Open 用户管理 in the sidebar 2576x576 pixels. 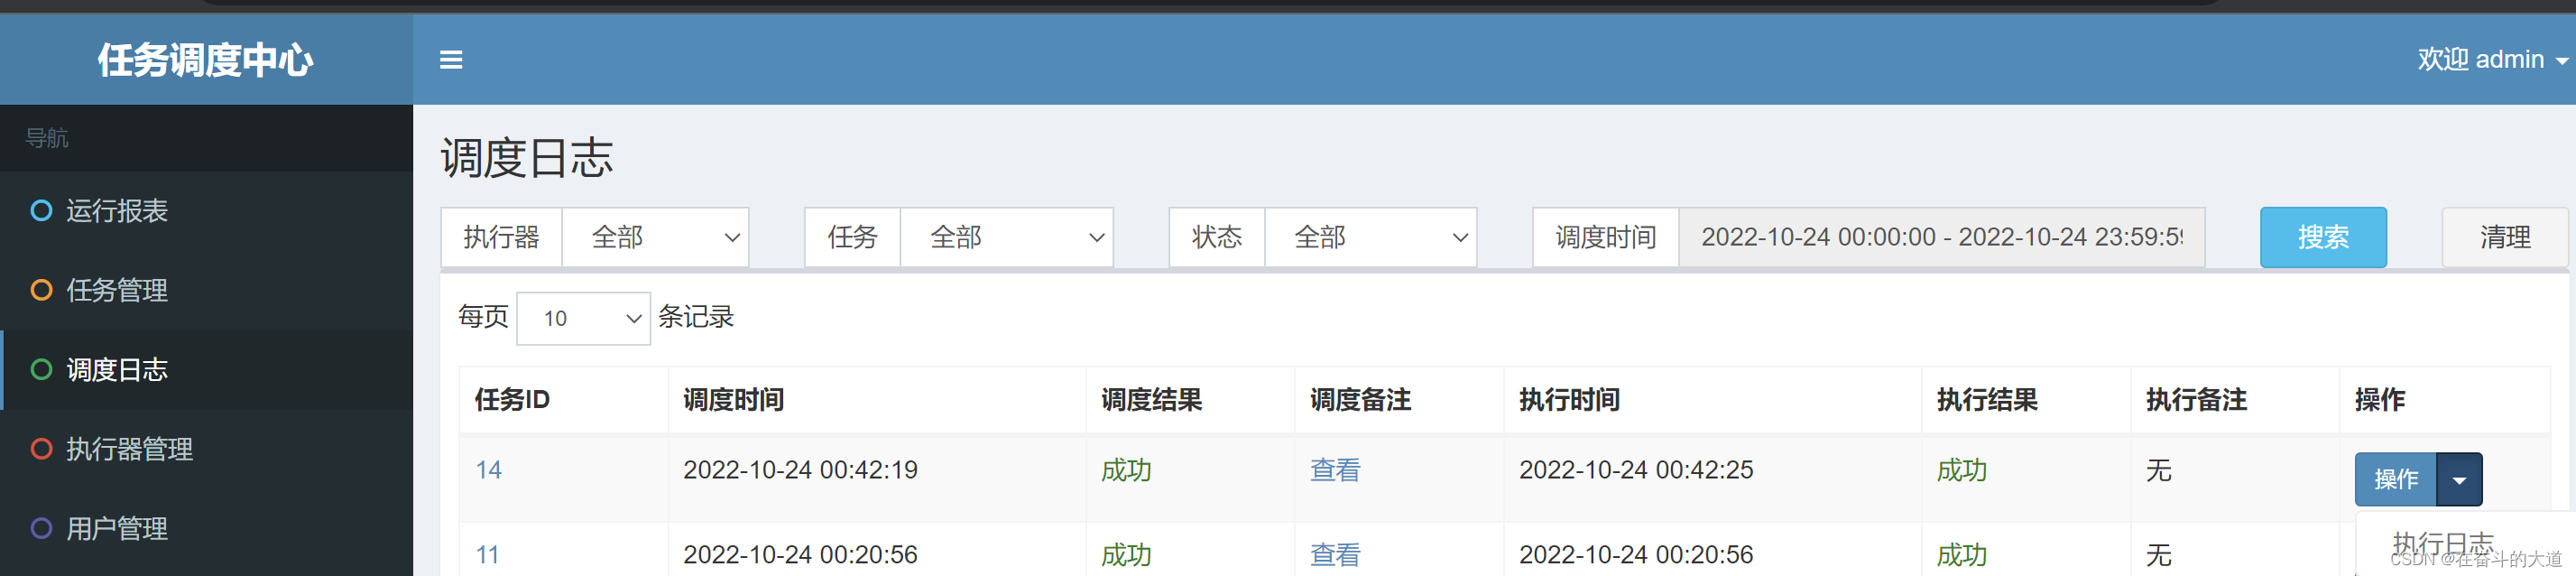pos(206,528)
